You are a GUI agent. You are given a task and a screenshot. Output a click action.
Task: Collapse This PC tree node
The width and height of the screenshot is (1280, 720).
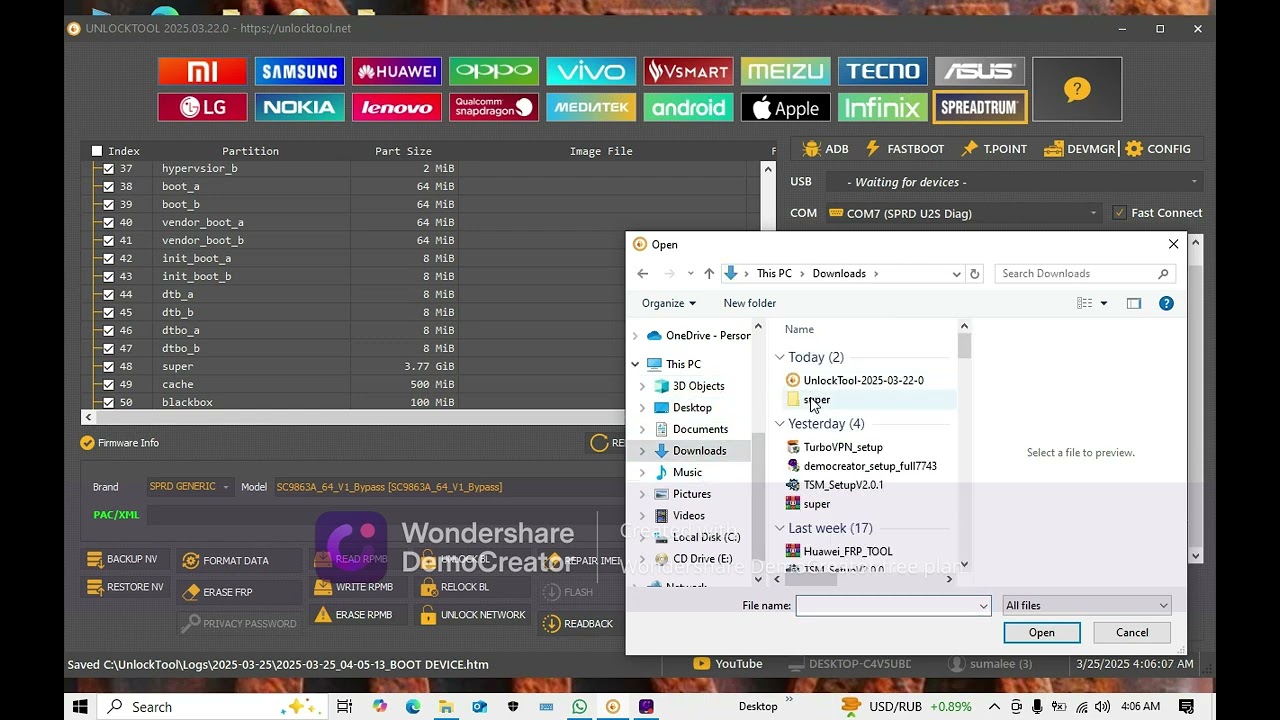click(635, 364)
